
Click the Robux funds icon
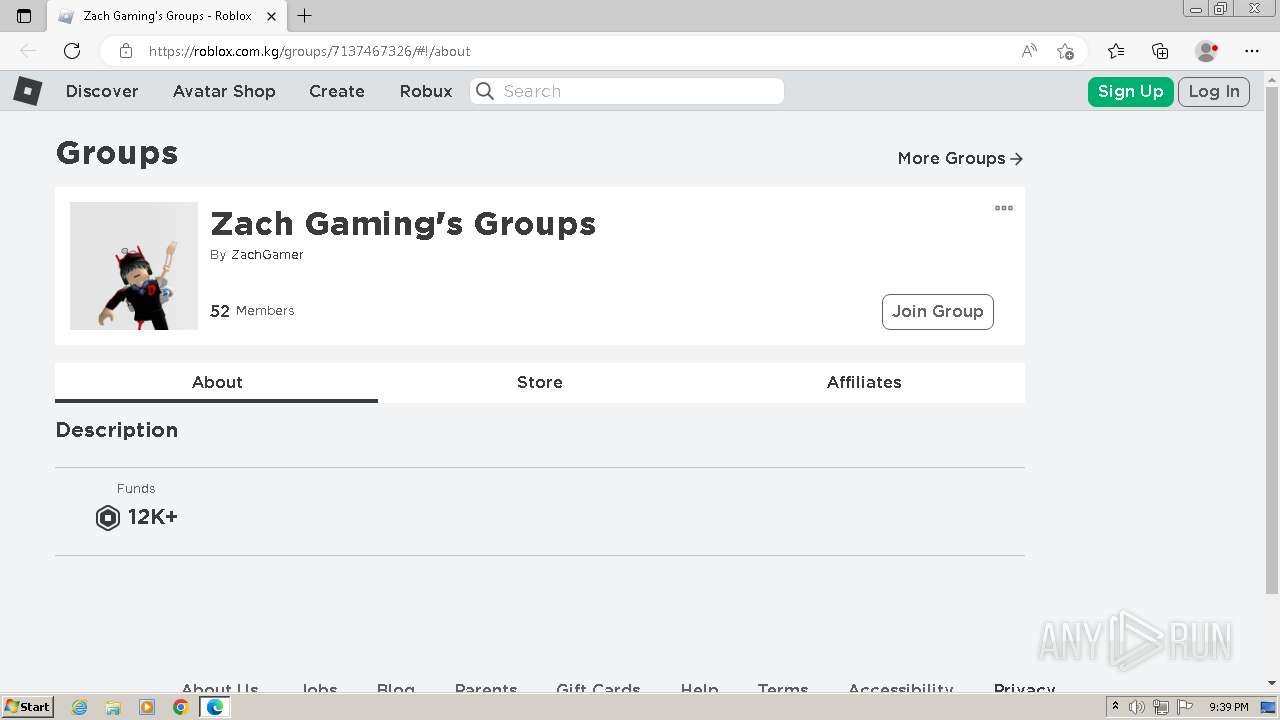click(108, 517)
